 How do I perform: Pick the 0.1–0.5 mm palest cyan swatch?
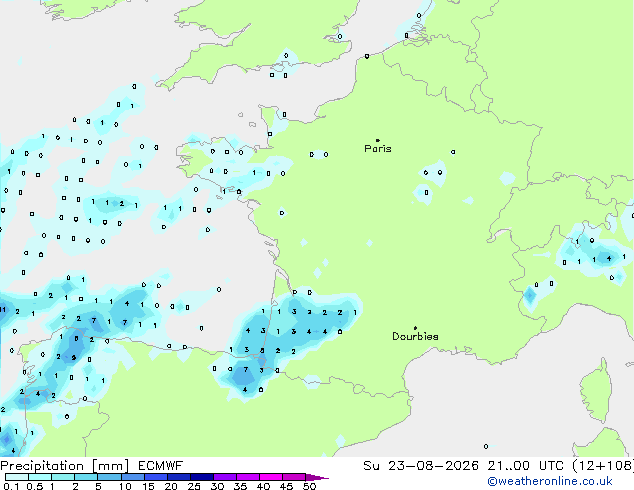click(x=17, y=477)
